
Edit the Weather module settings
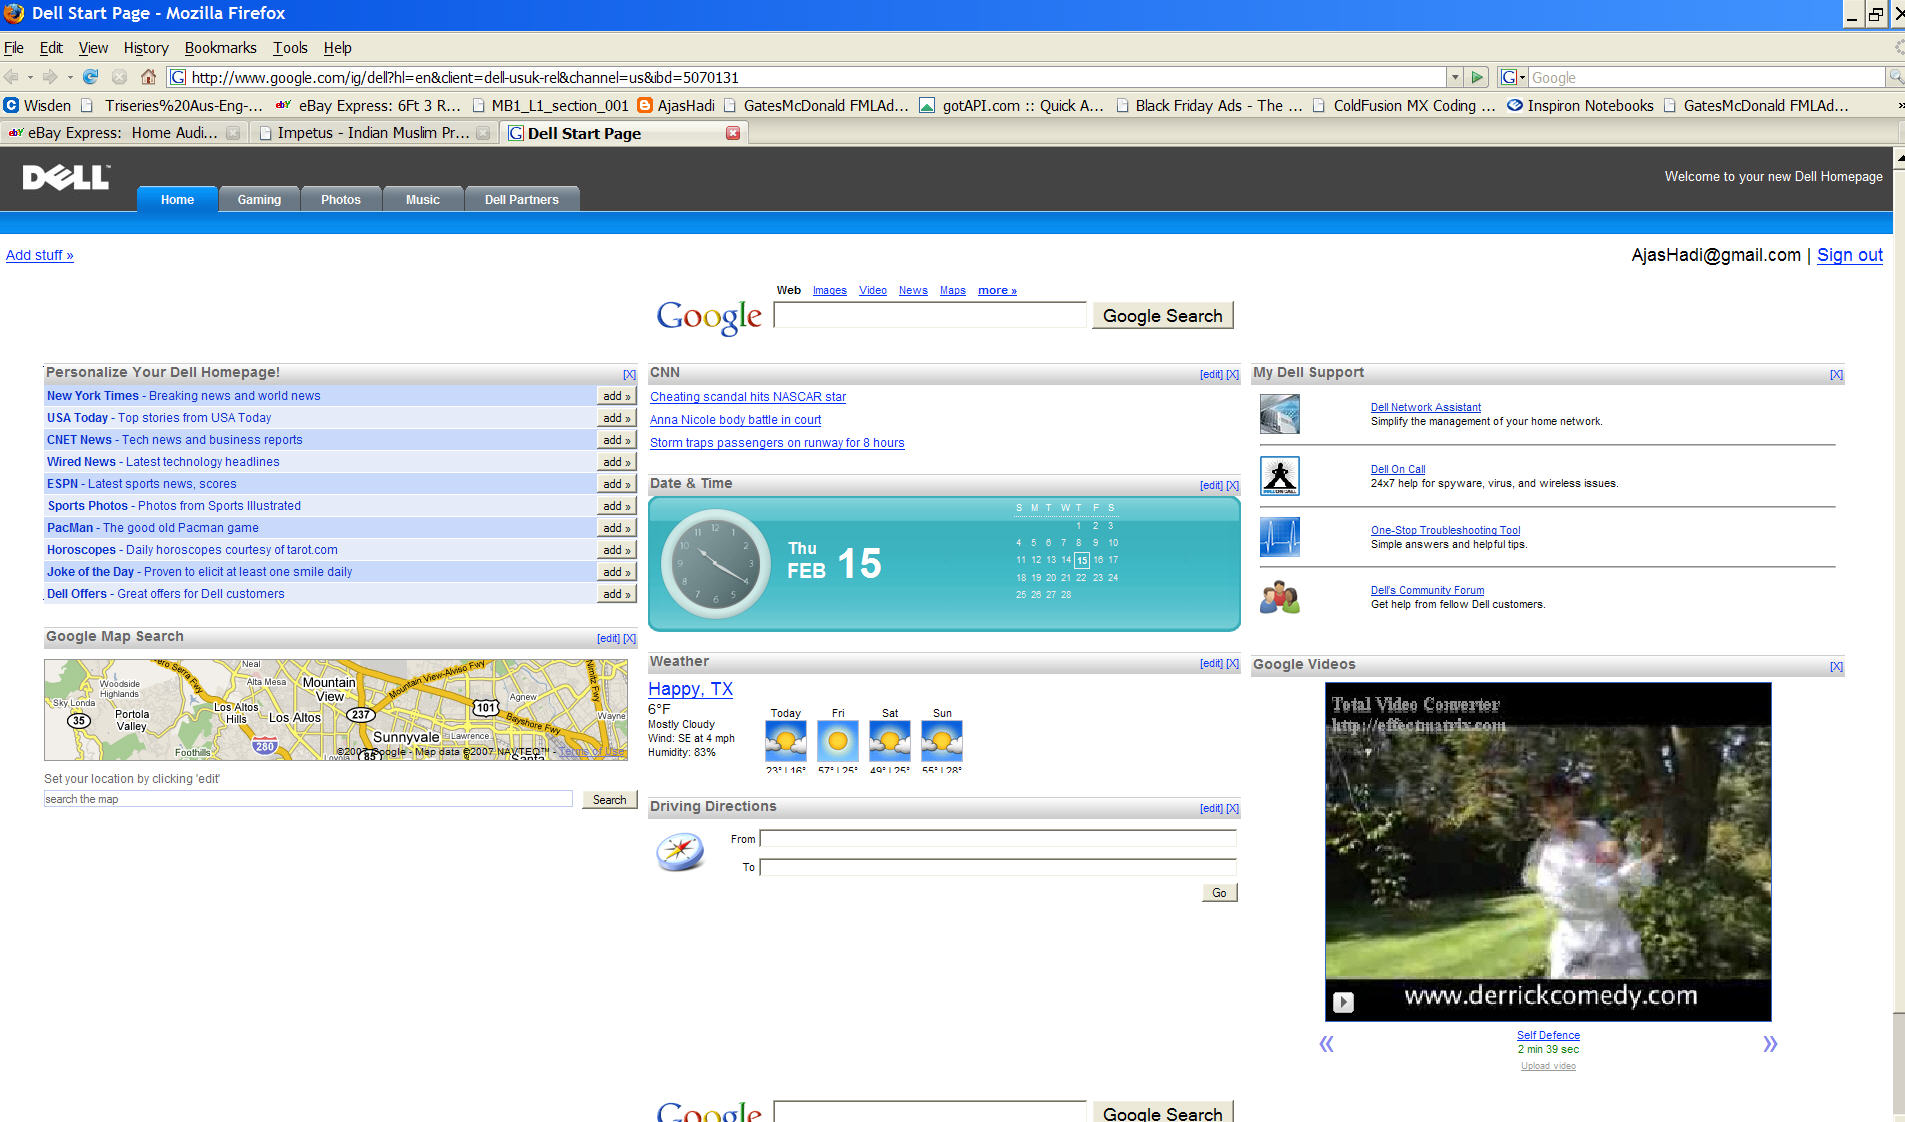pyautogui.click(x=1211, y=663)
